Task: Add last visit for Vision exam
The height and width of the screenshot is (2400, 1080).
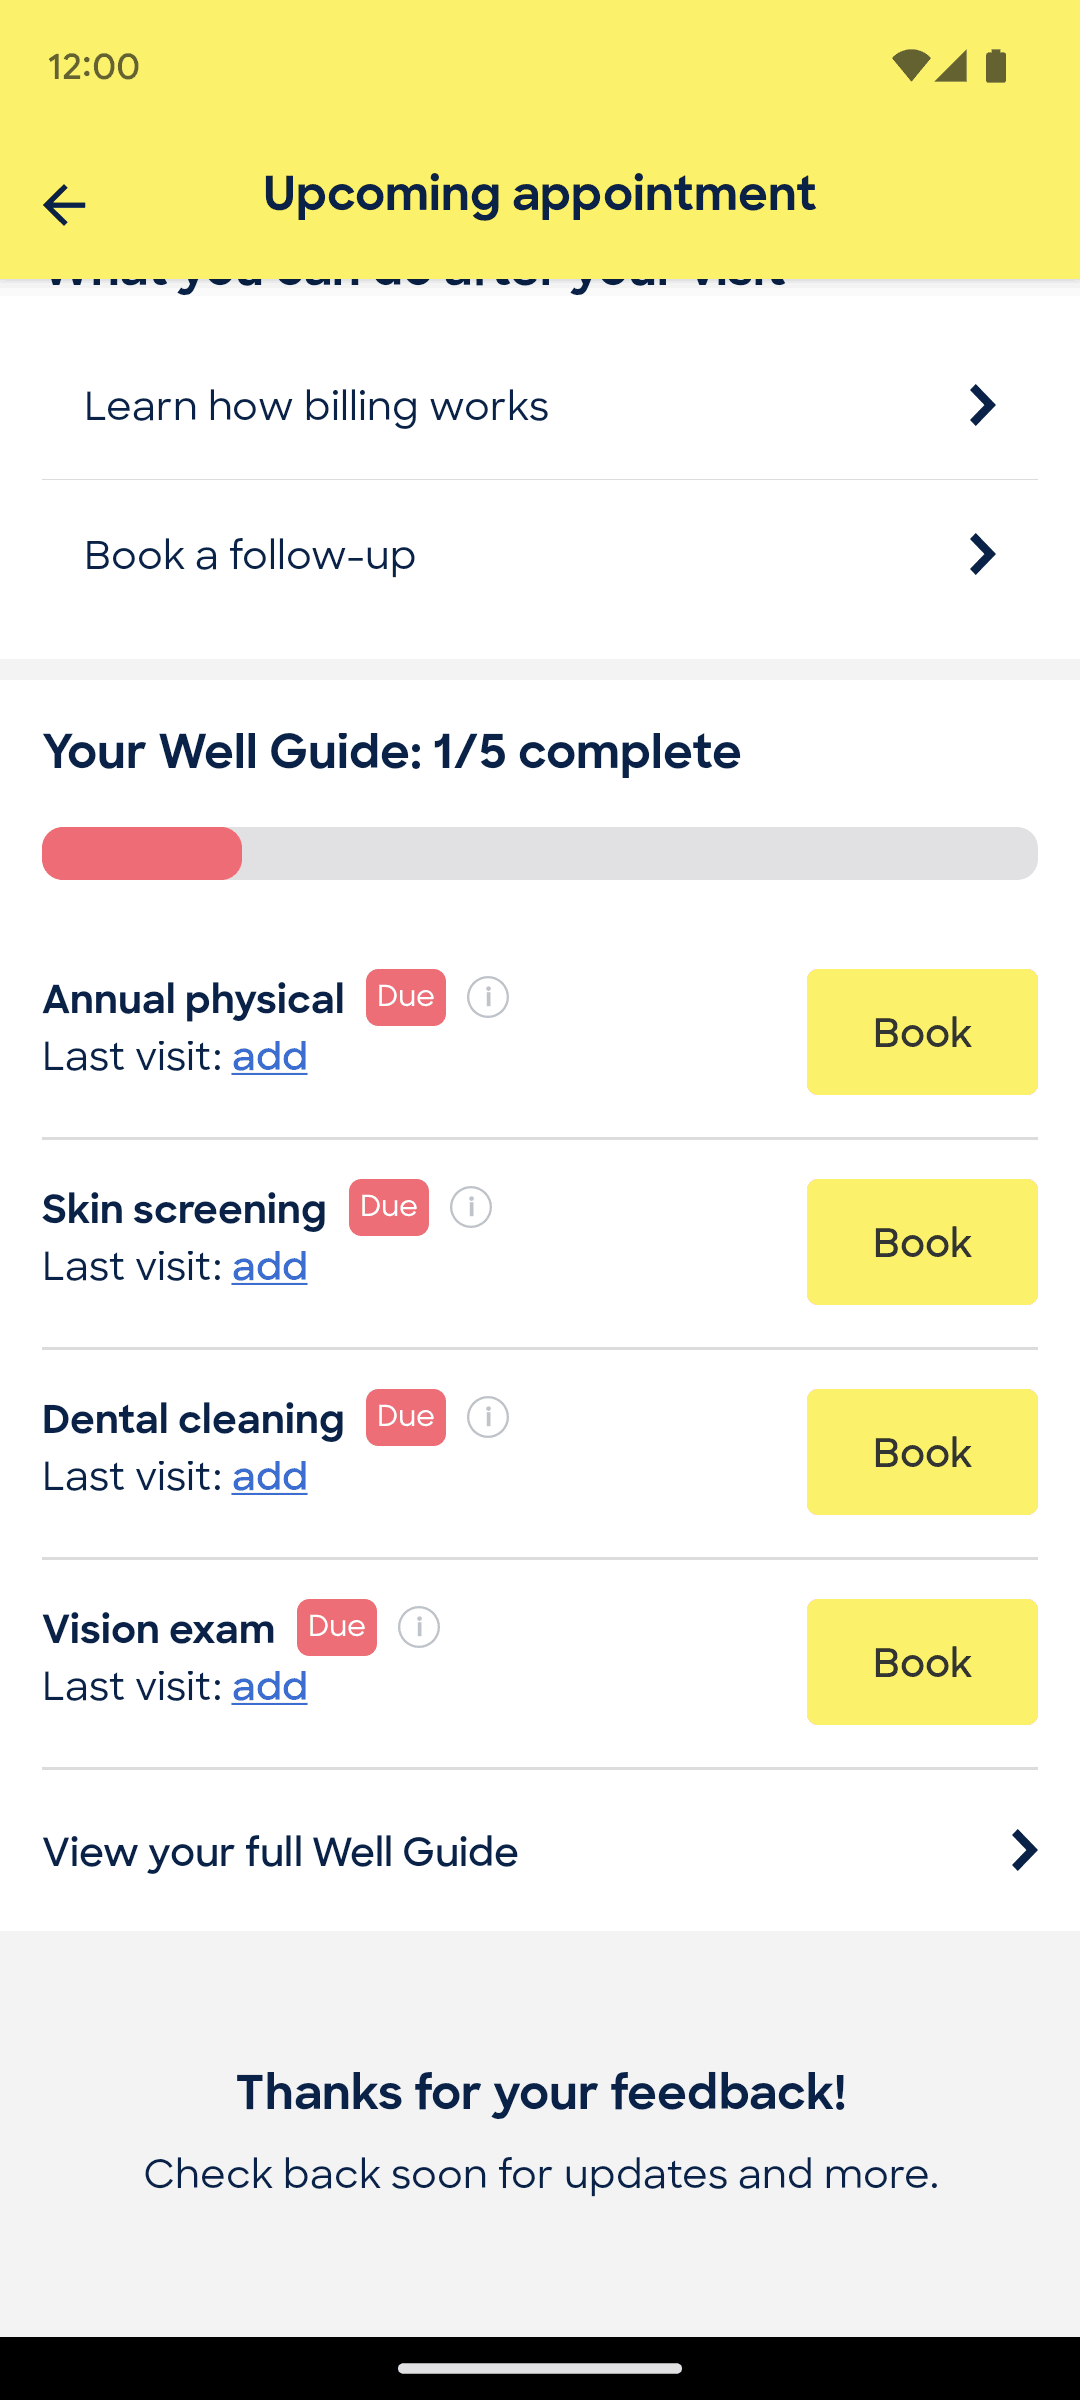Action: (270, 1687)
